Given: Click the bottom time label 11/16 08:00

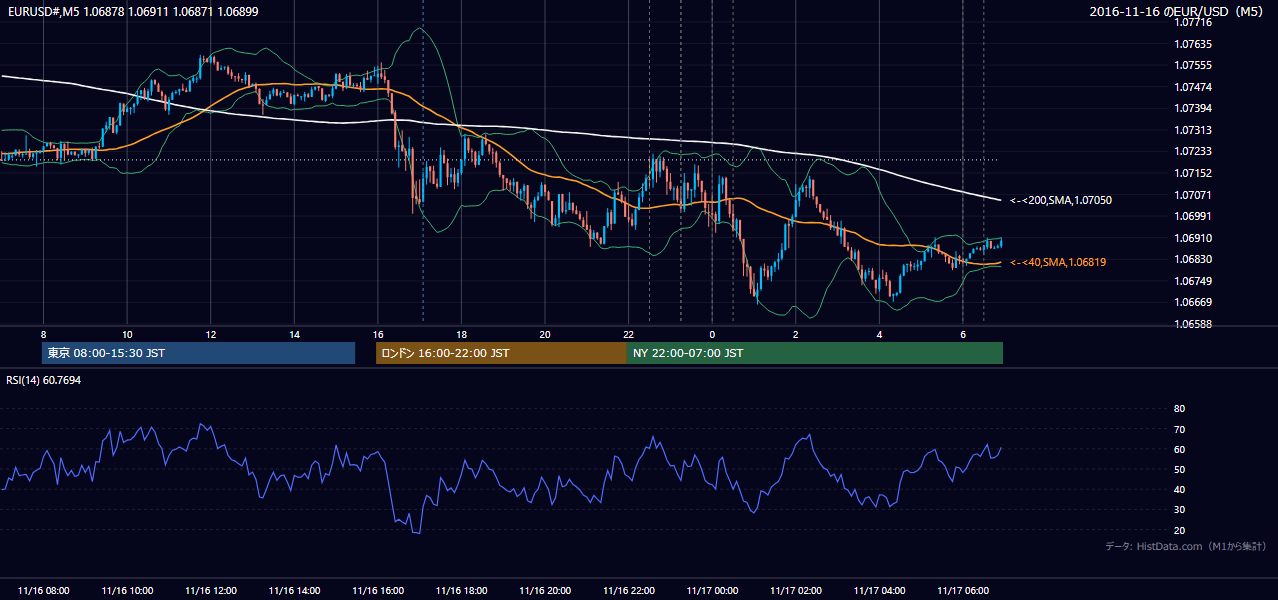Looking at the screenshot, I should pos(43,591).
